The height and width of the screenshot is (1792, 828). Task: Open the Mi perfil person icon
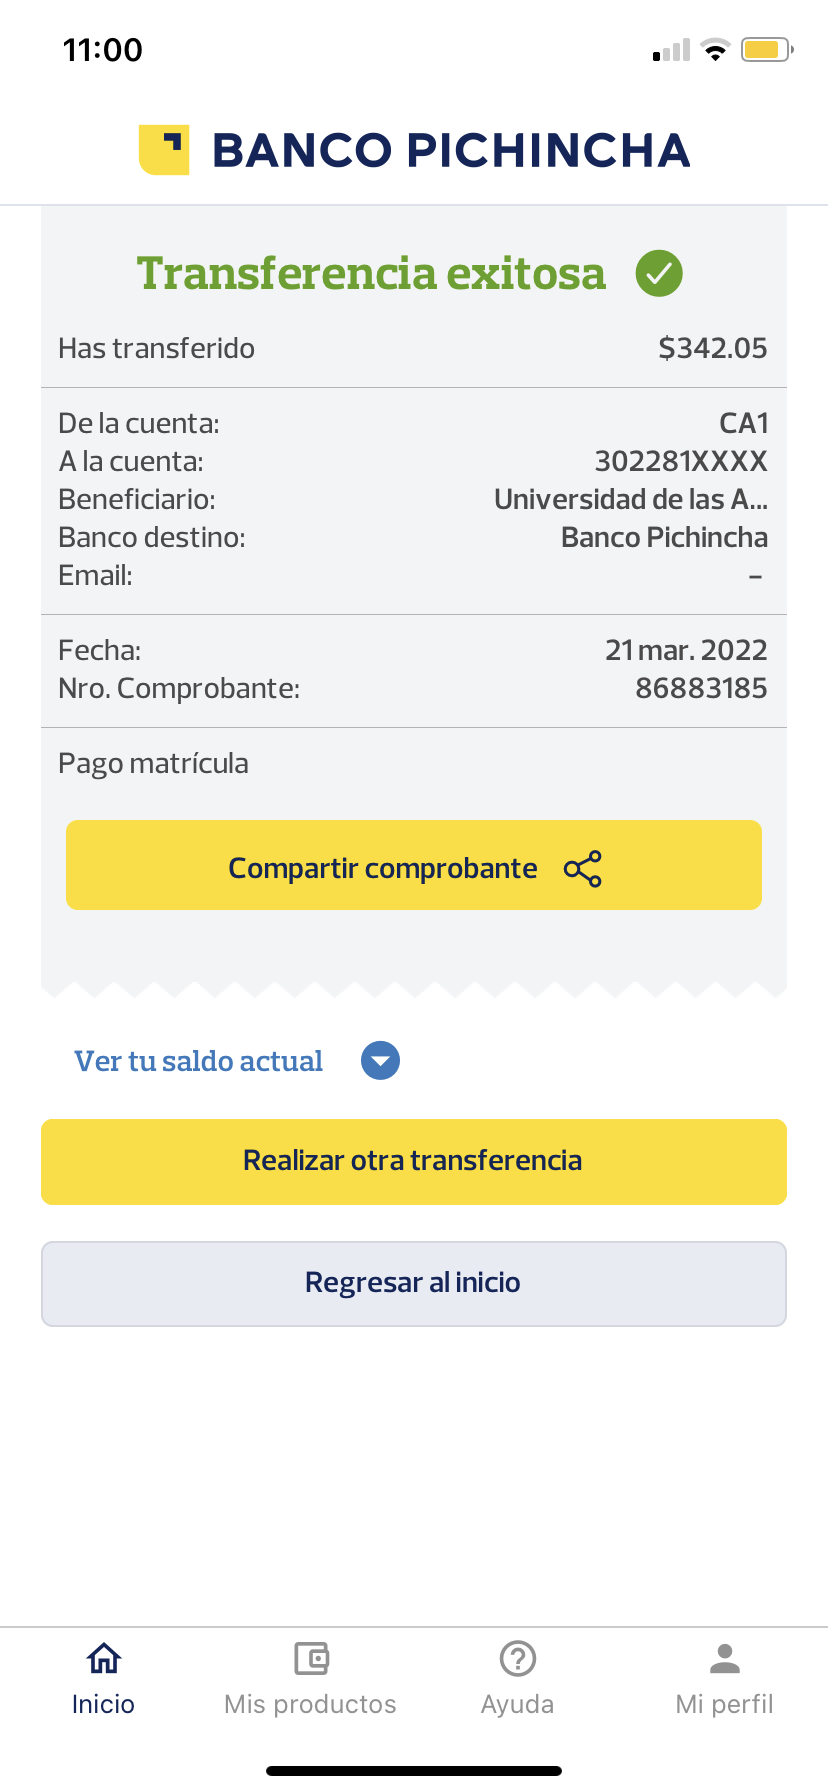(x=724, y=1659)
